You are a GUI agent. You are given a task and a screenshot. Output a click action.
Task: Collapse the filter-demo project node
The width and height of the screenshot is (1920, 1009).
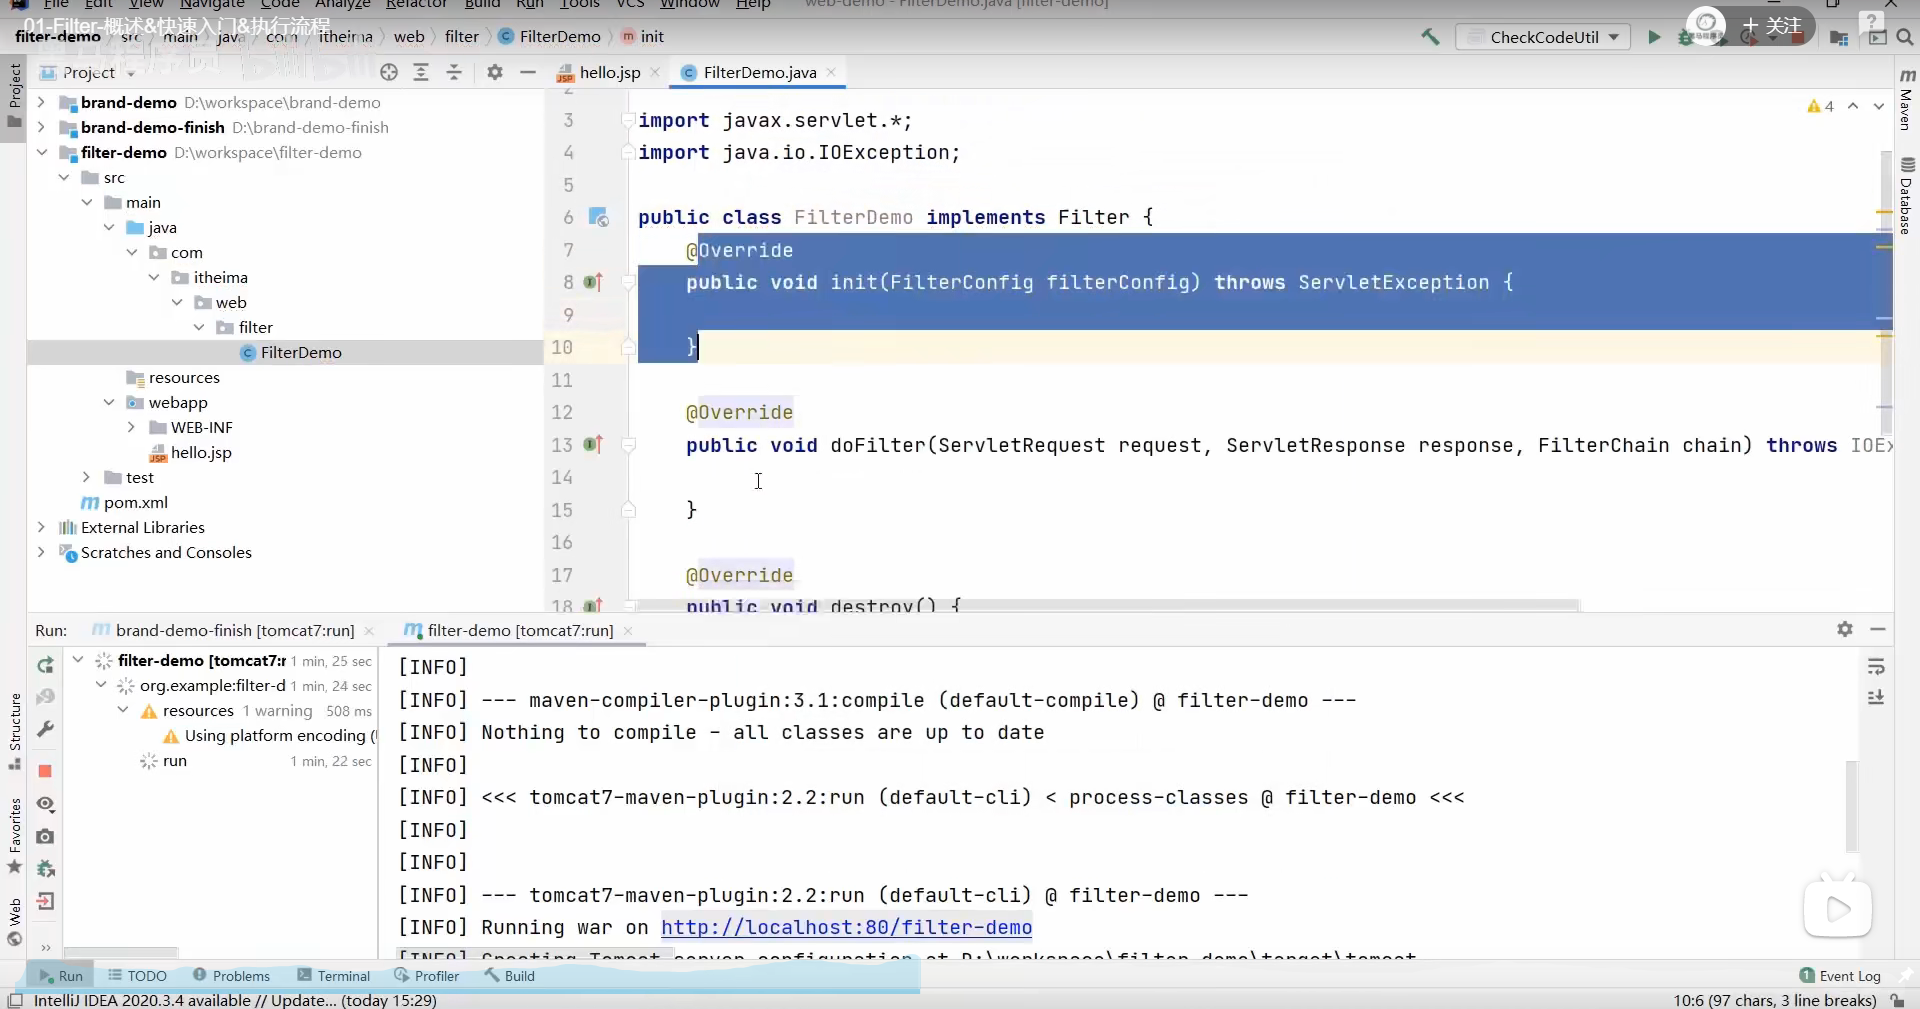click(41, 152)
